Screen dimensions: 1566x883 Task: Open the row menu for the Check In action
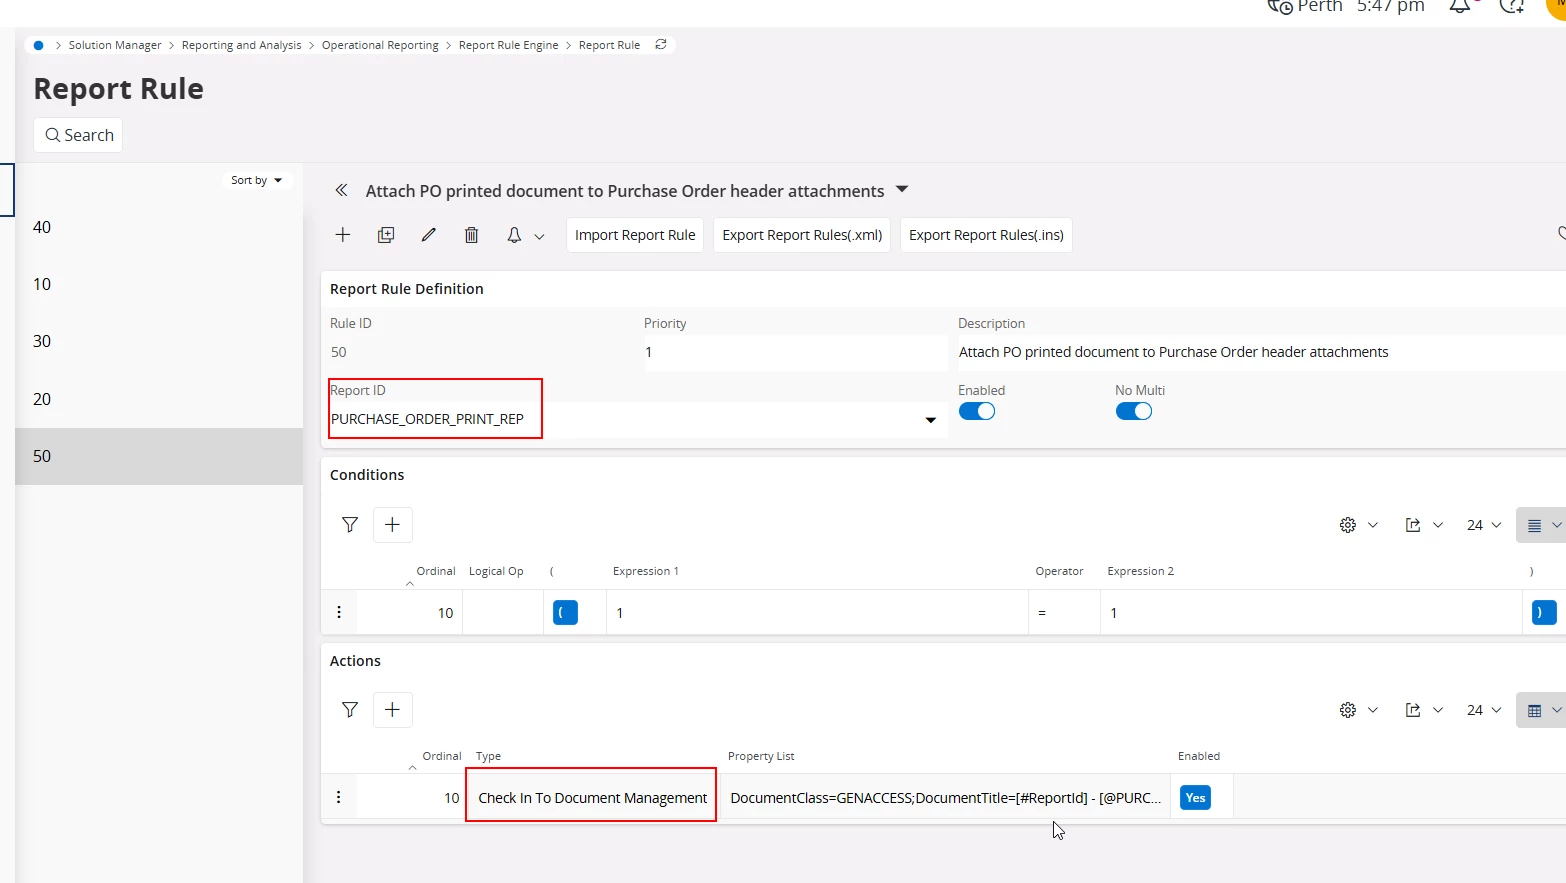tap(339, 797)
